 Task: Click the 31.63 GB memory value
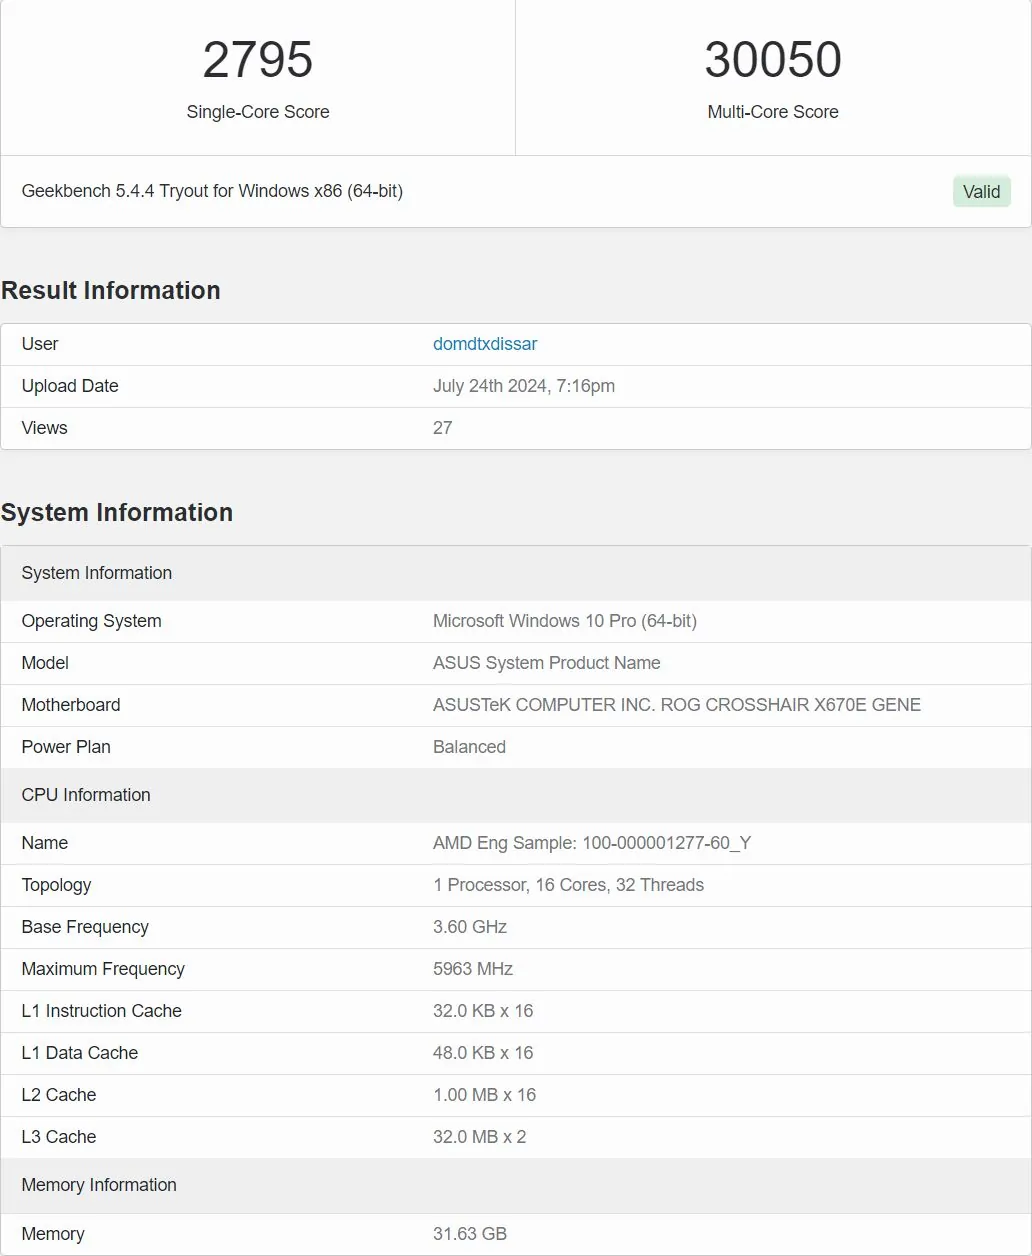pos(469,1234)
